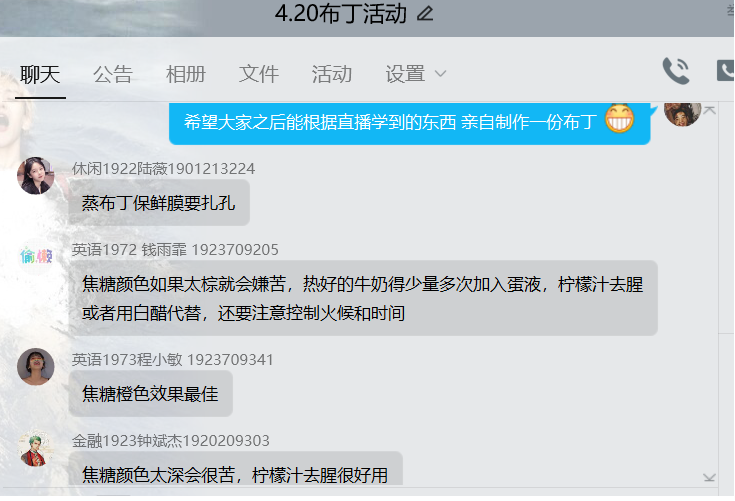Open 偷懒 avatar of 钱雨霏
Screen dimensions: 735x501
click(36, 256)
